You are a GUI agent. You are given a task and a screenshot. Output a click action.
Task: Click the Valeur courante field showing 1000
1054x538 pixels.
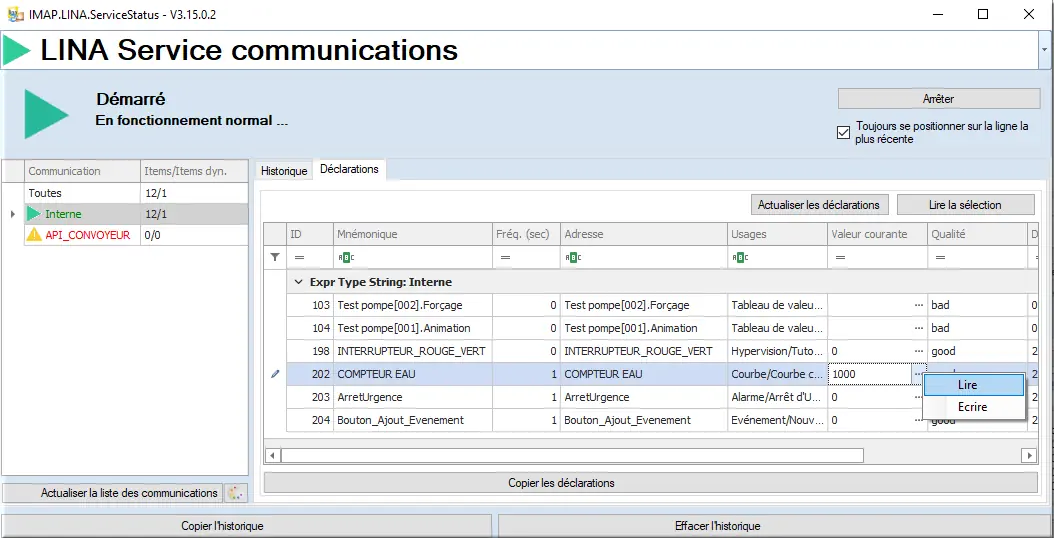click(870, 374)
